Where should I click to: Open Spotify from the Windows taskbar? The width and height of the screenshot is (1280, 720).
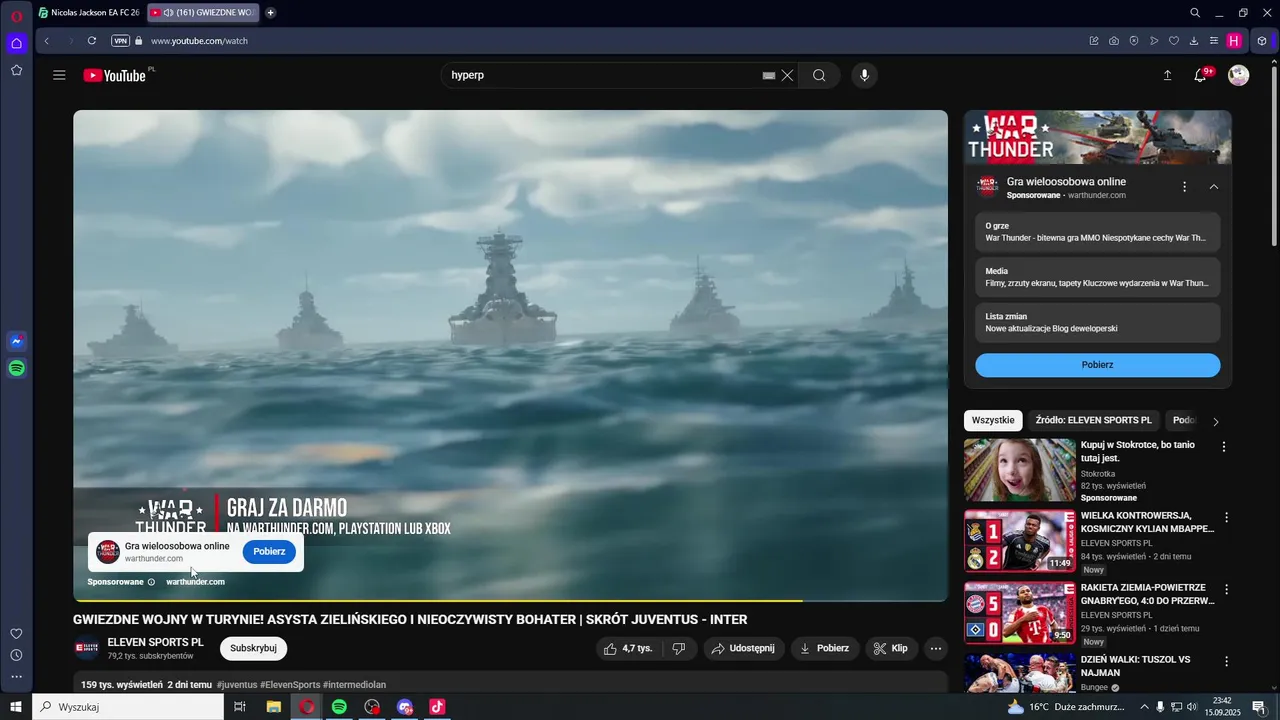coord(339,707)
